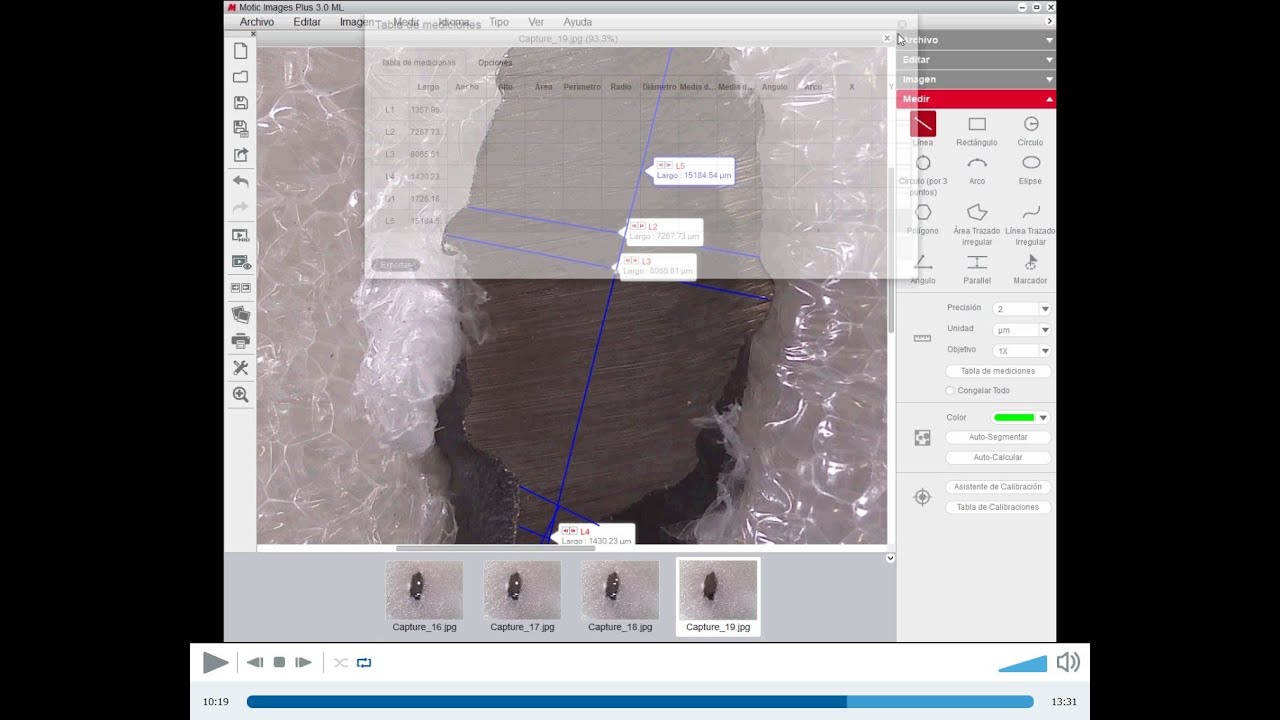The image size is (1280, 720).
Task: Select the Rectángulo measurement tool
Action: tap(977, 124)
